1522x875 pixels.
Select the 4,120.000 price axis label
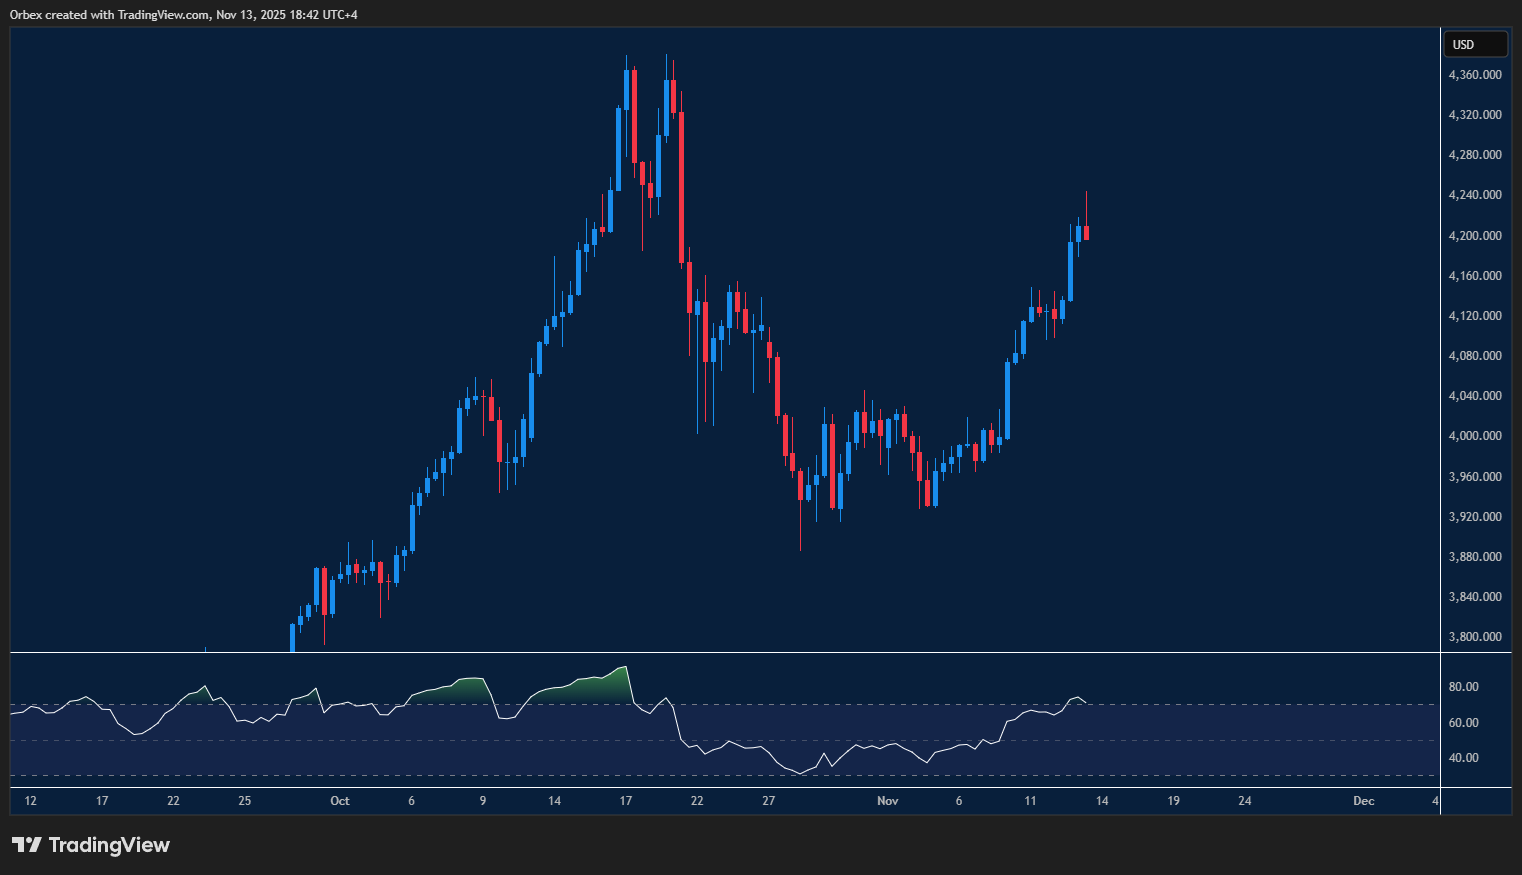pyautogui.click(x=1475, y=316)
